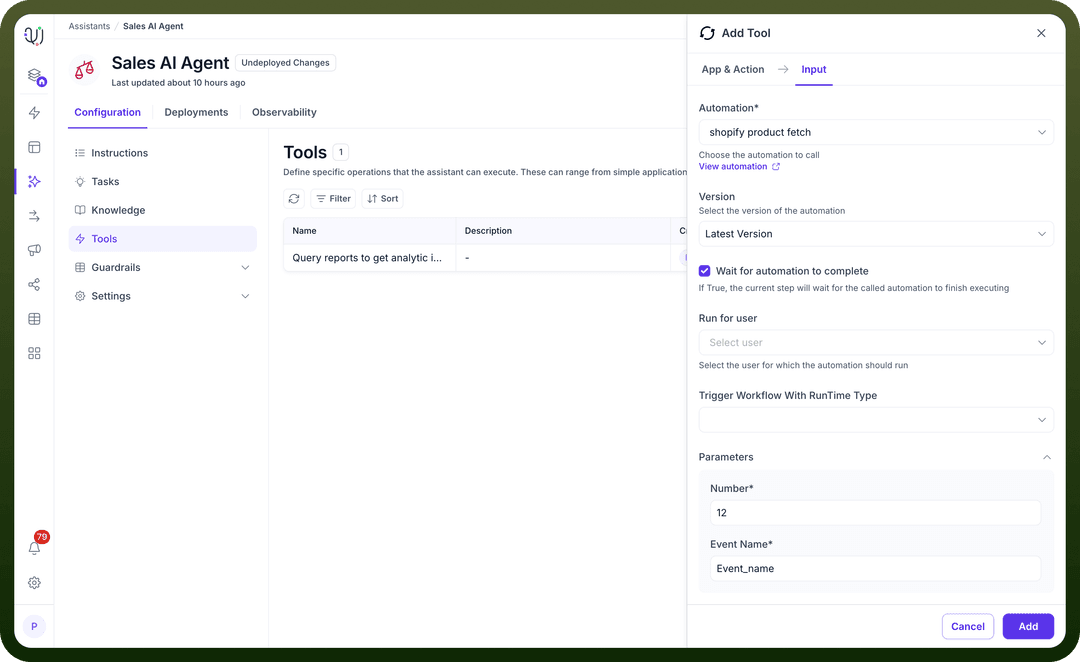Click the user avatar P icon
1080x662 pixels.
point(34,626)
